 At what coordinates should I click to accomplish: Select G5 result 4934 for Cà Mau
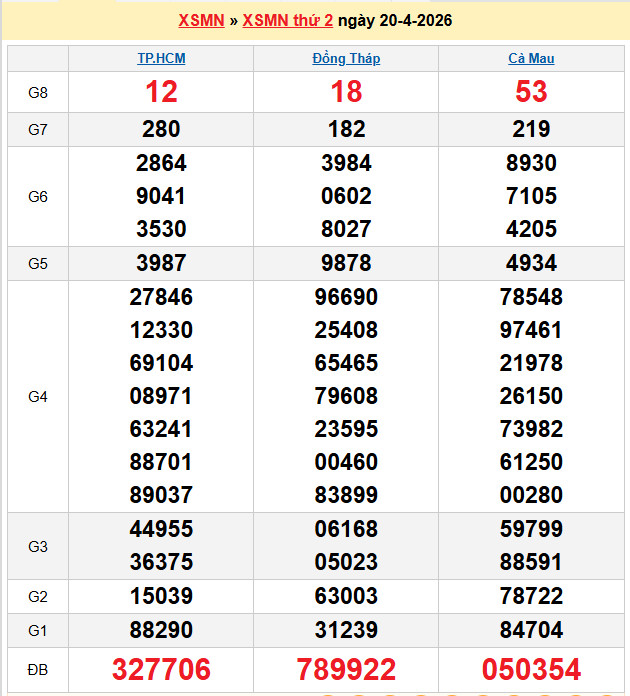(x=531, y=263)
